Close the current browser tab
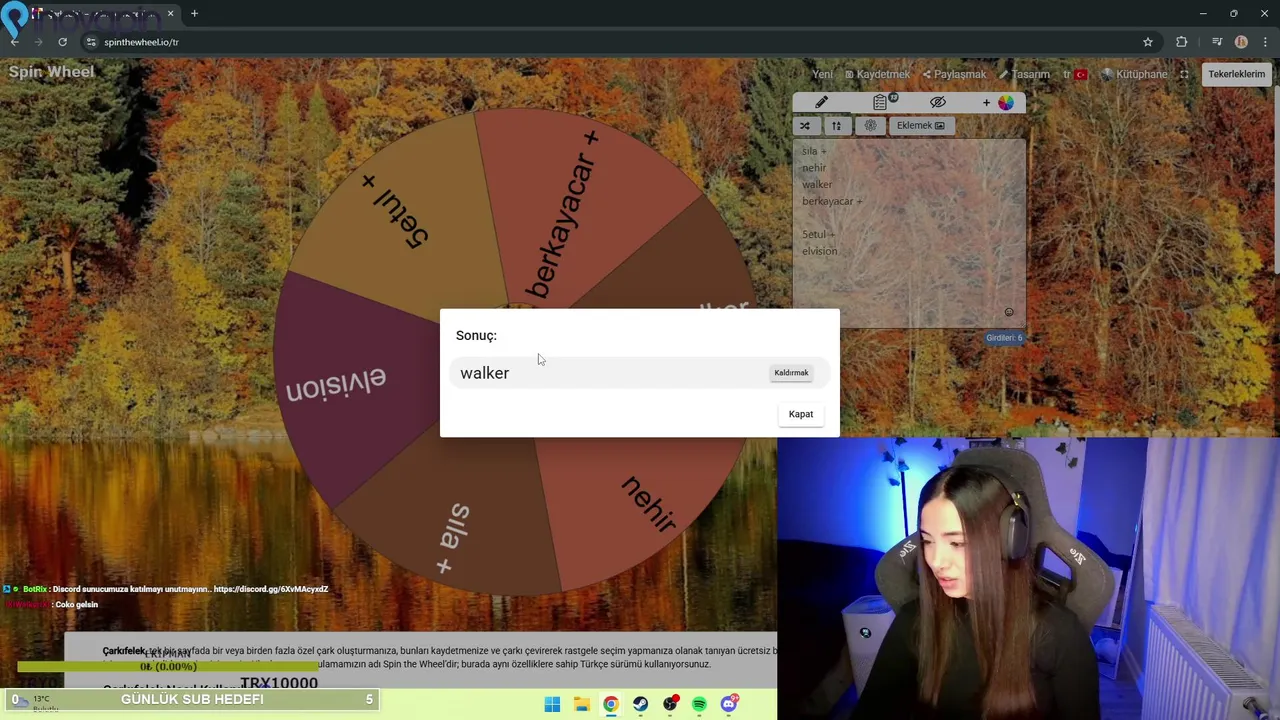The image size is (1280, 720). (x=170, y=14)
